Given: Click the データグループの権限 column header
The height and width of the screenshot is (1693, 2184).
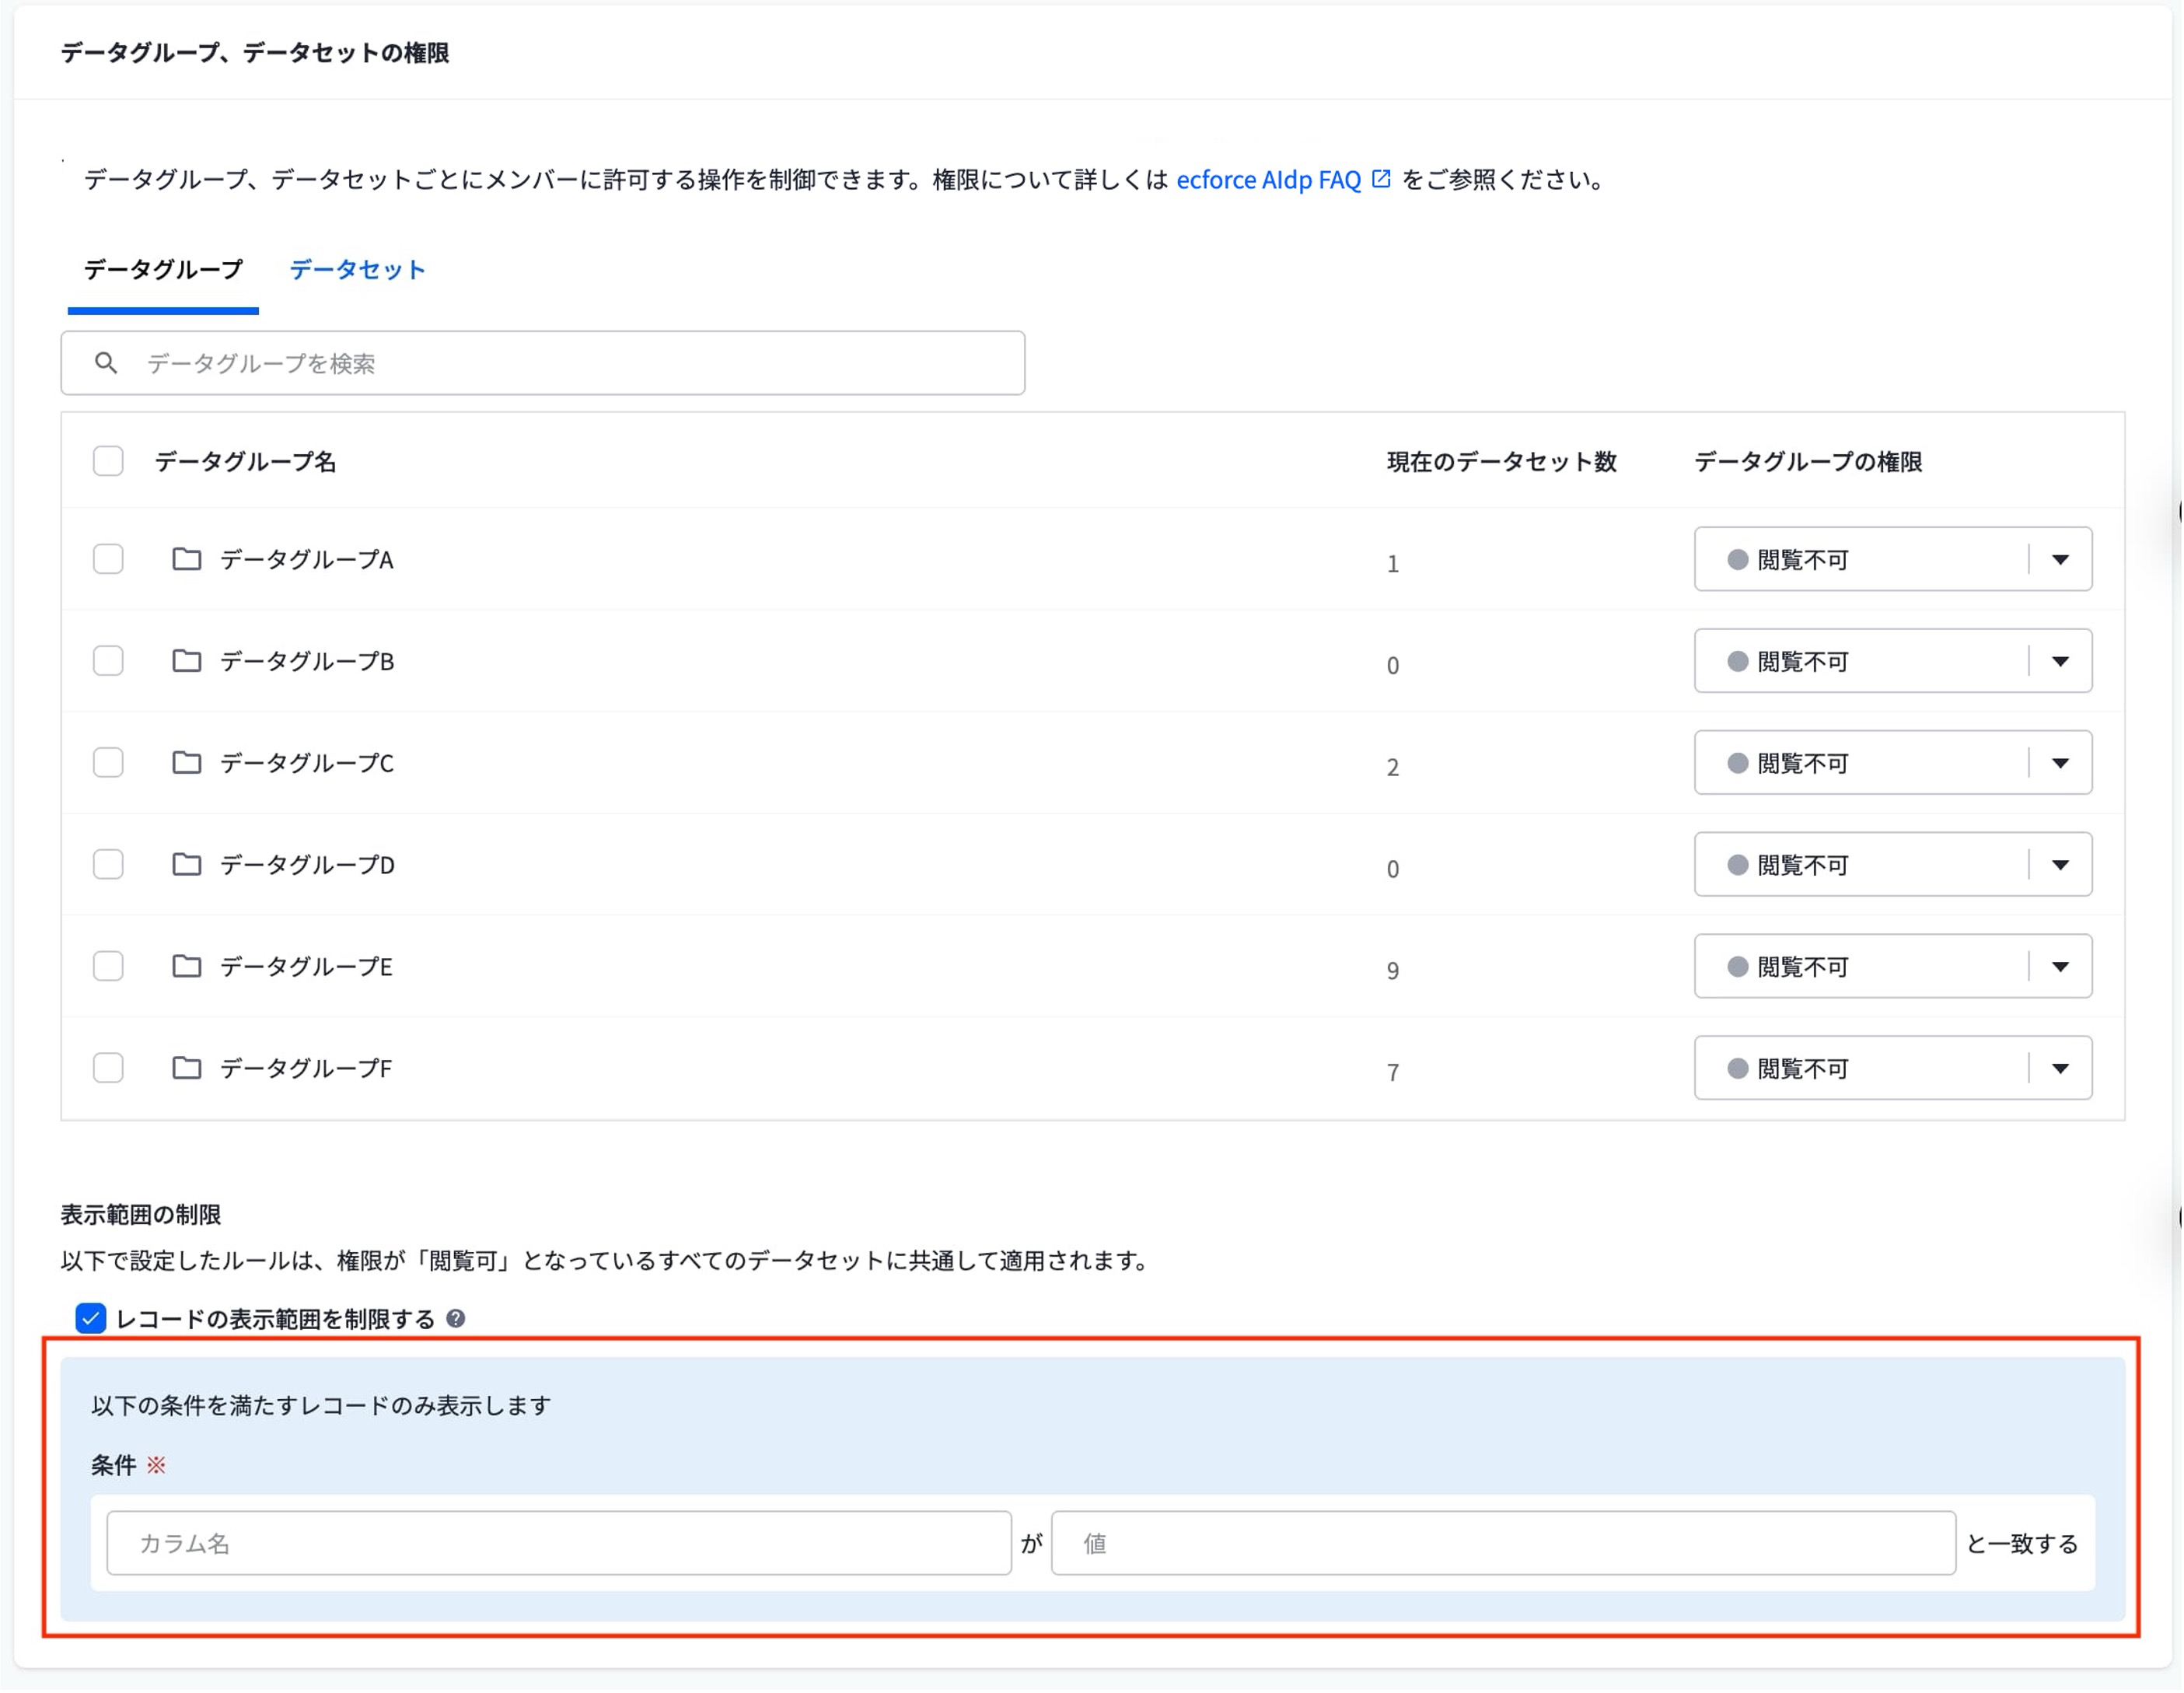Looking at the screenshot, I should (x=1808, y=461).
